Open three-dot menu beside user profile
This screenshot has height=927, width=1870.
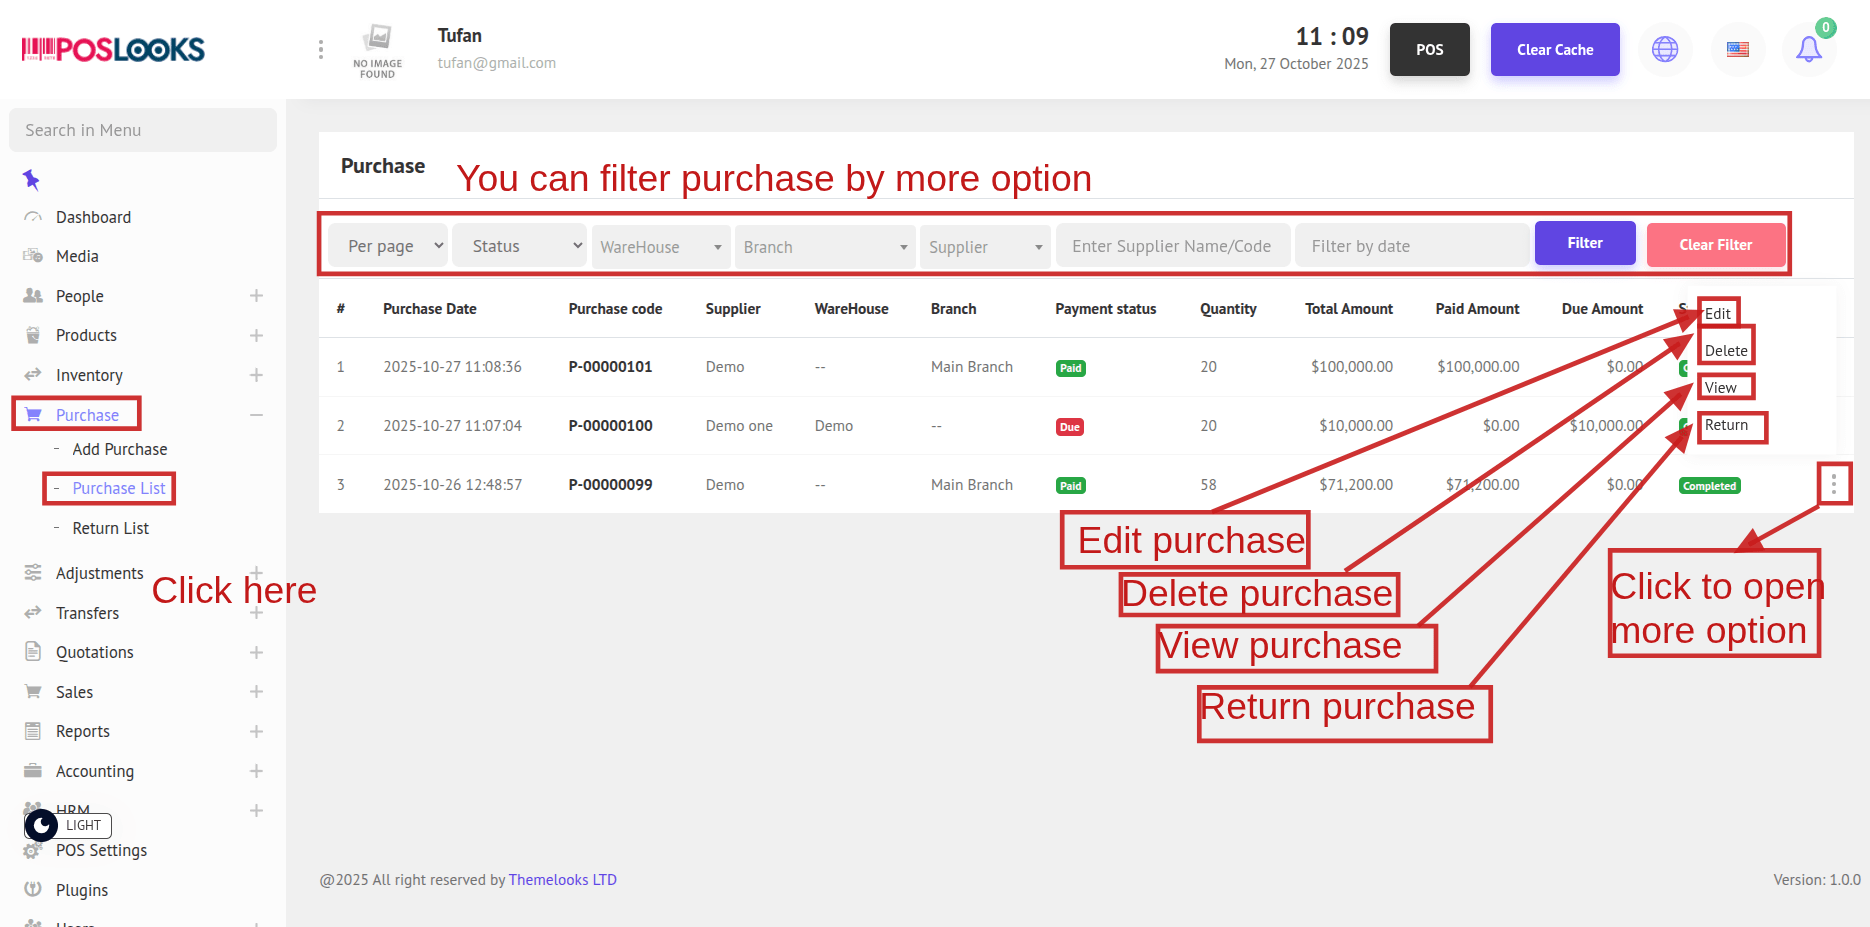(320, 49)
